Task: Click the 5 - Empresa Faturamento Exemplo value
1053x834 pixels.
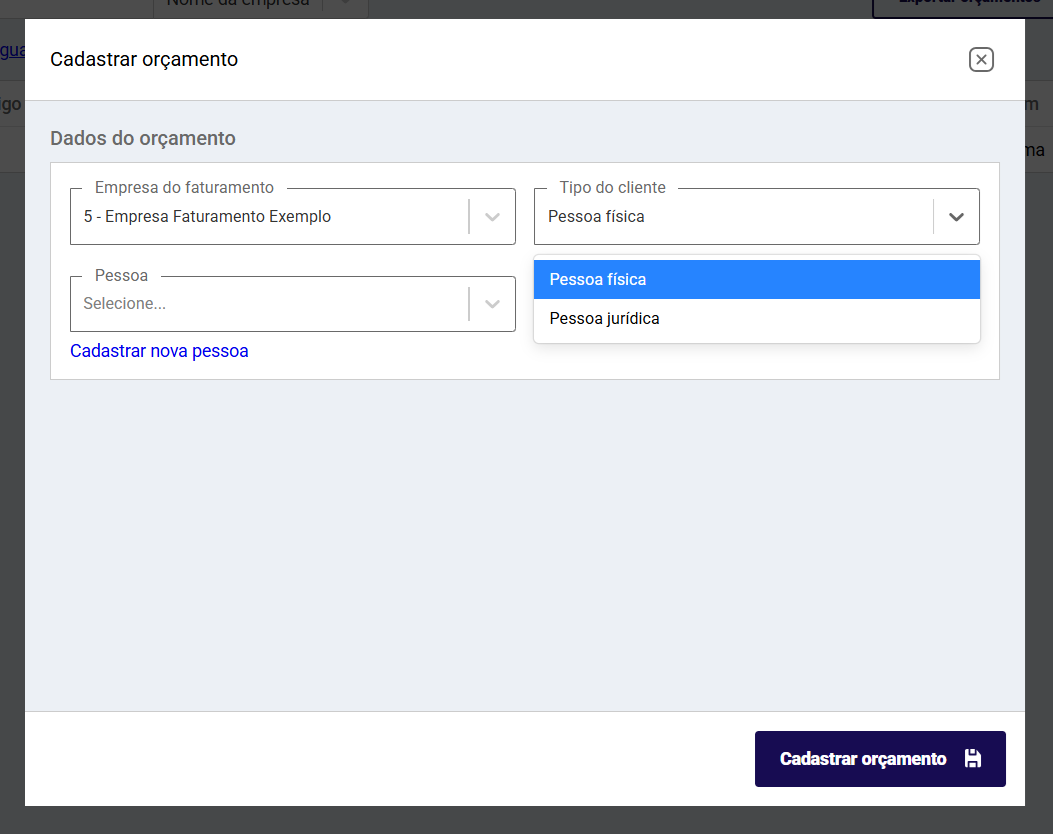Action: (x=207, y=217)
